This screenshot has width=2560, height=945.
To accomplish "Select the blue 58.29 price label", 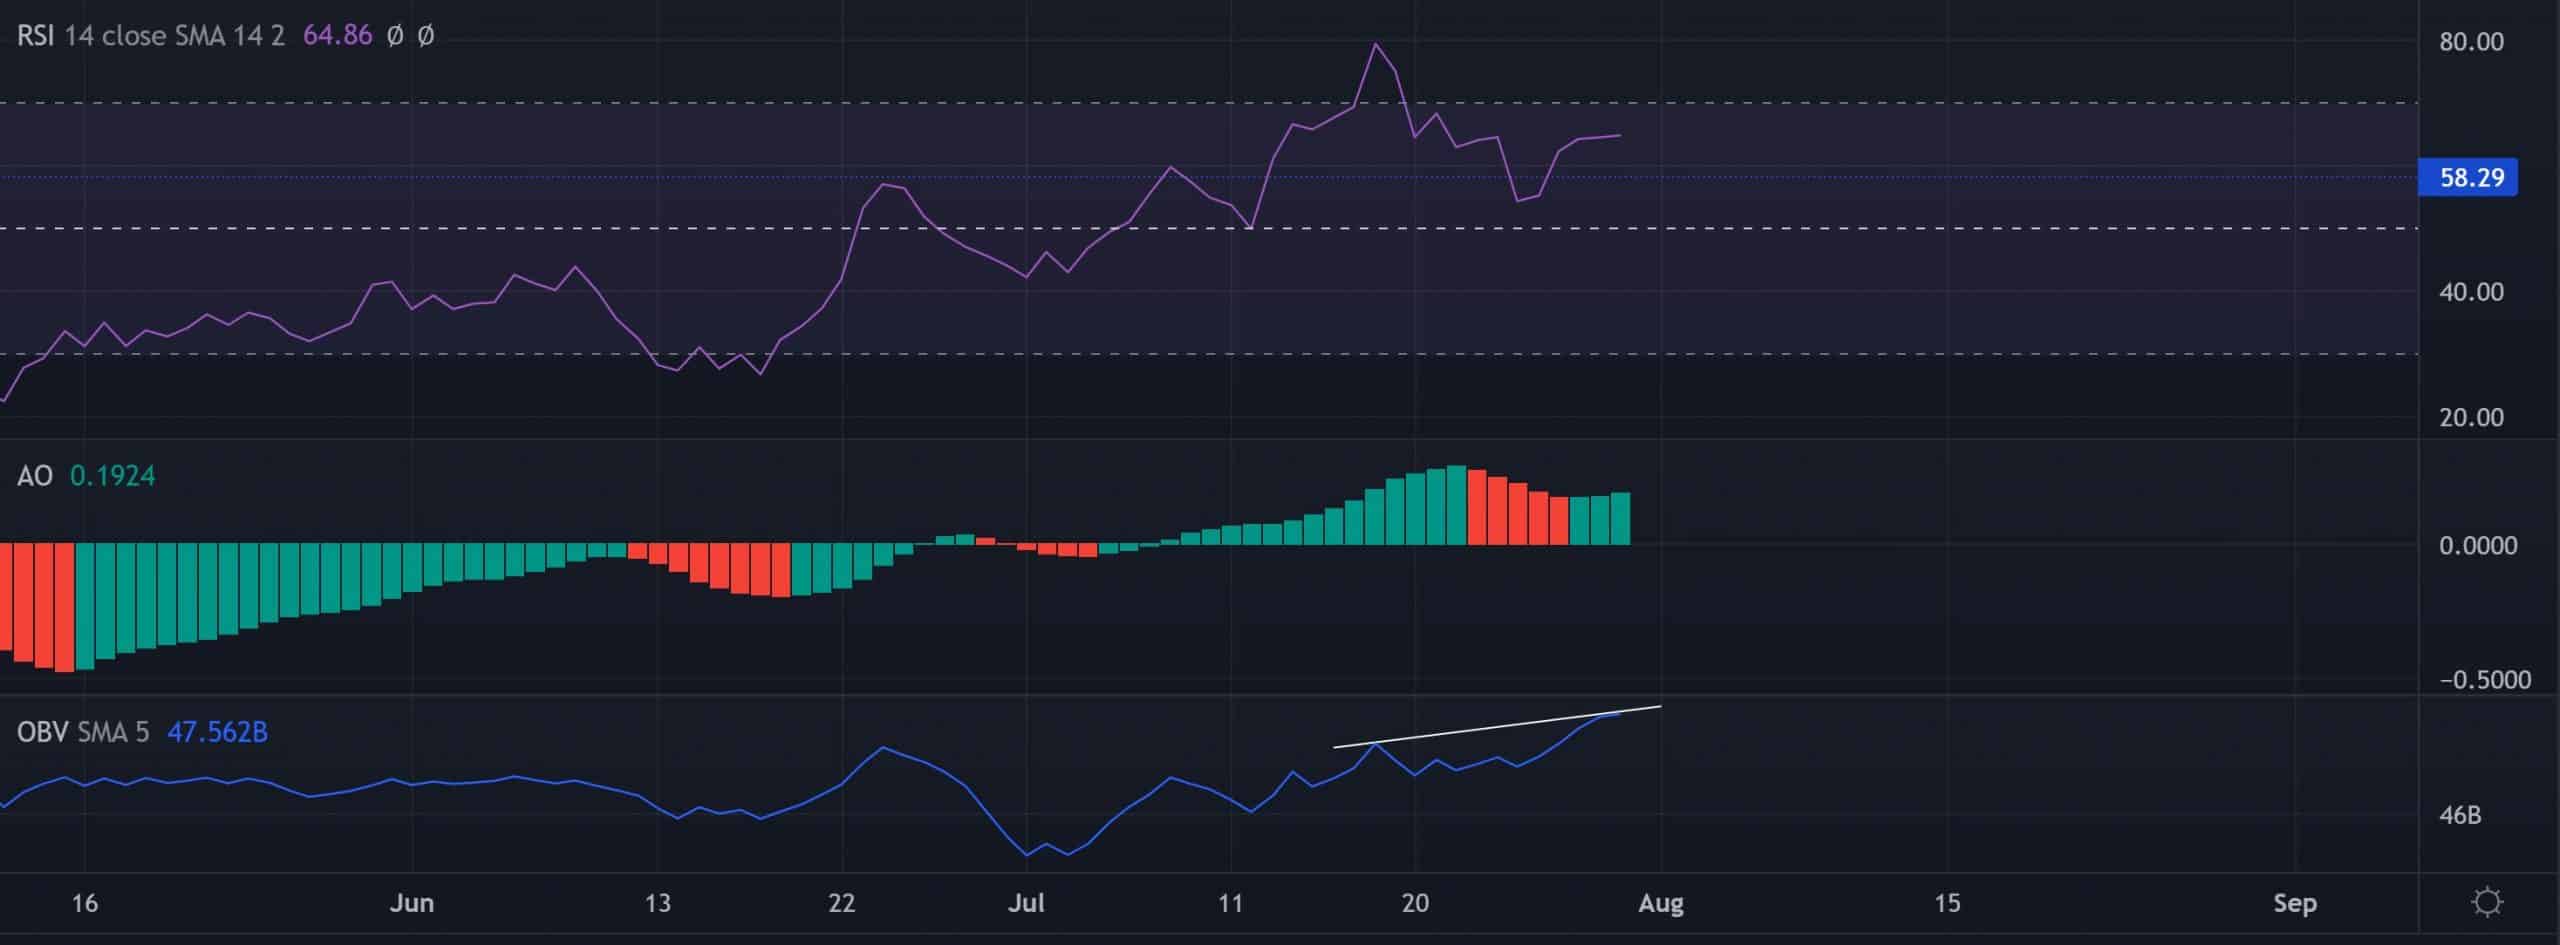I will [2471, 178].
